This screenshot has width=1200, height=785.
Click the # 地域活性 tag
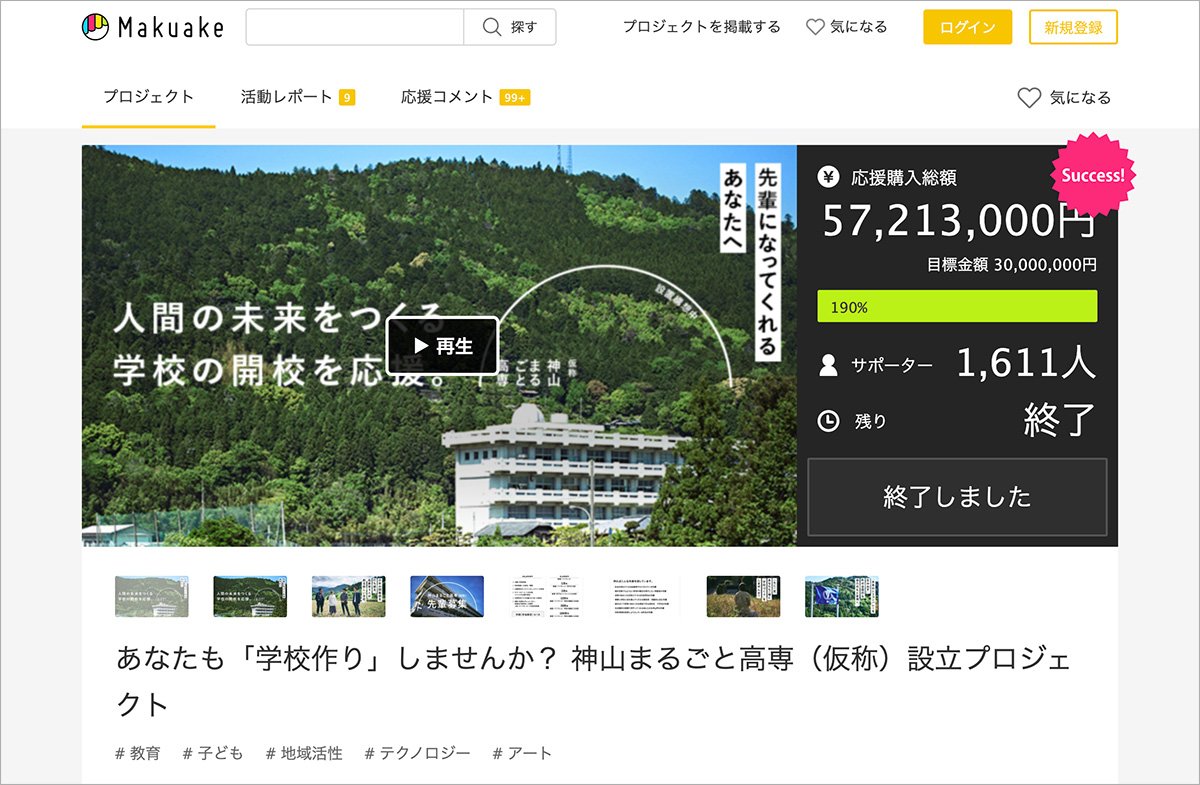[304, 753]
